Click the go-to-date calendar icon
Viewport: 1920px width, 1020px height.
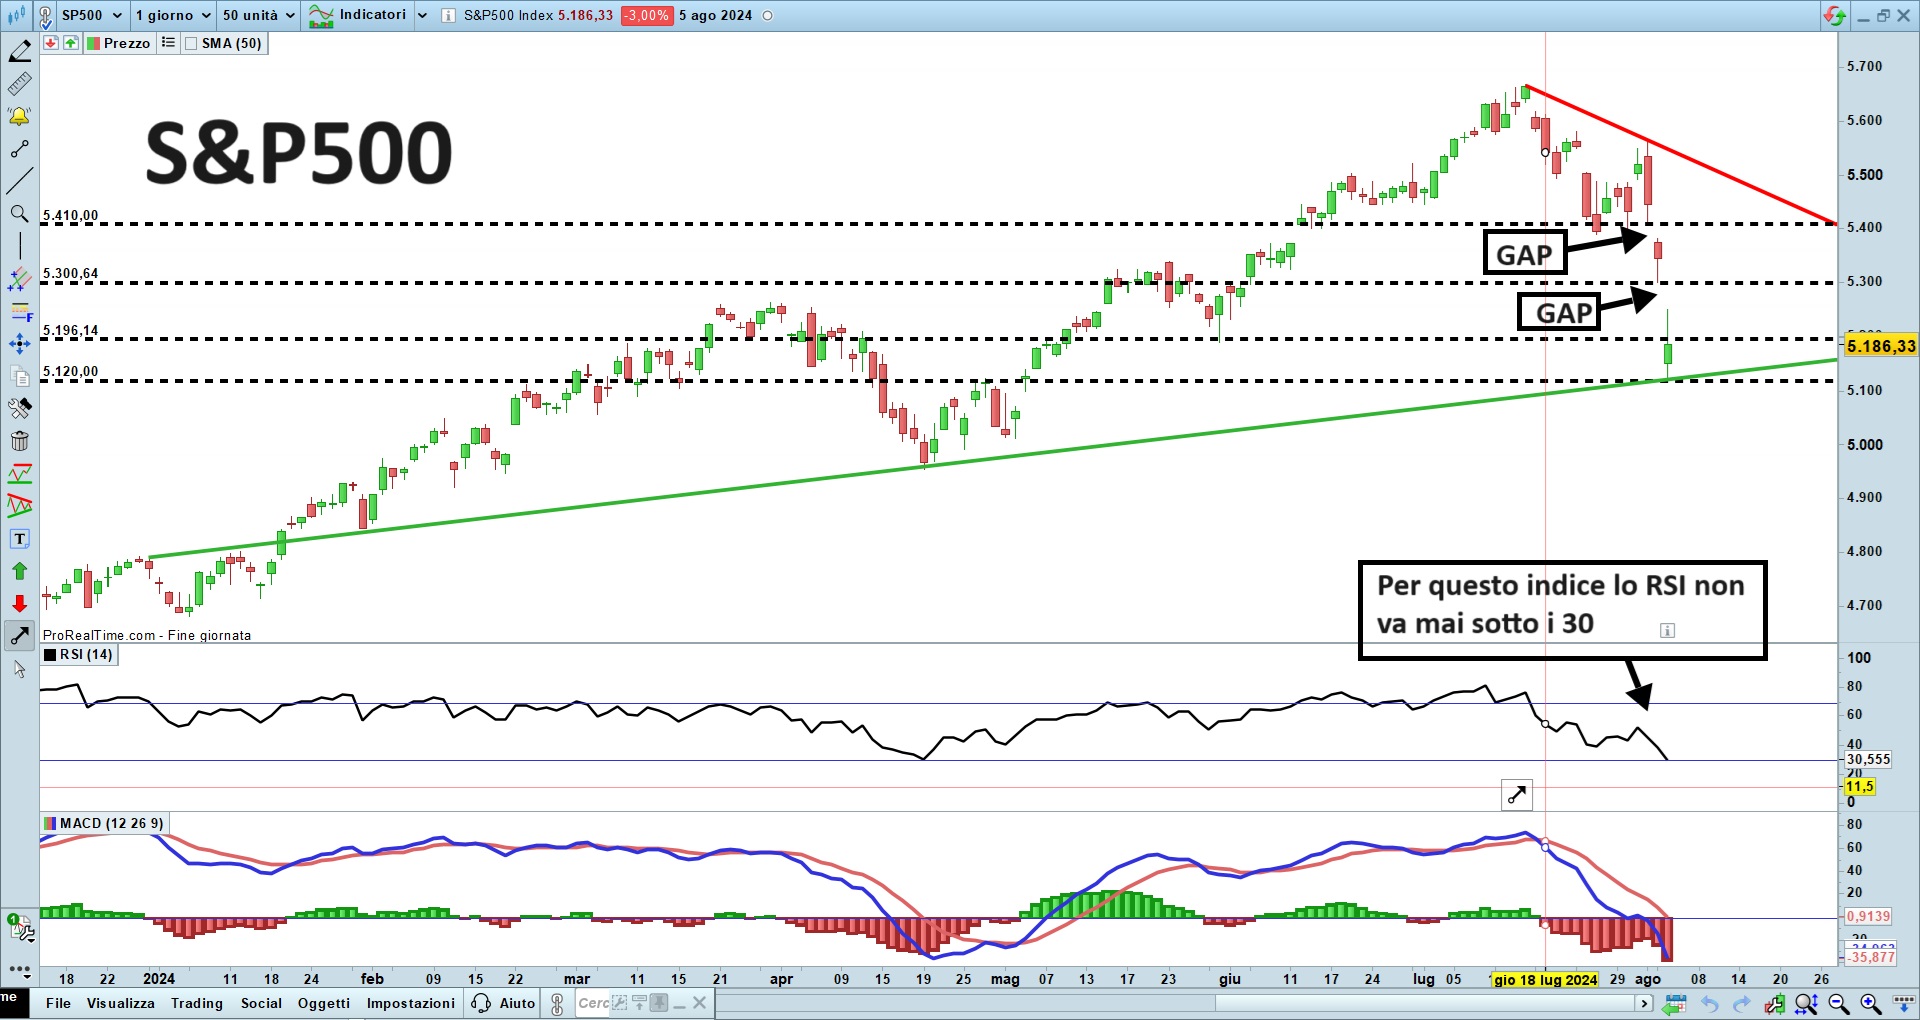point(1675,1003)
